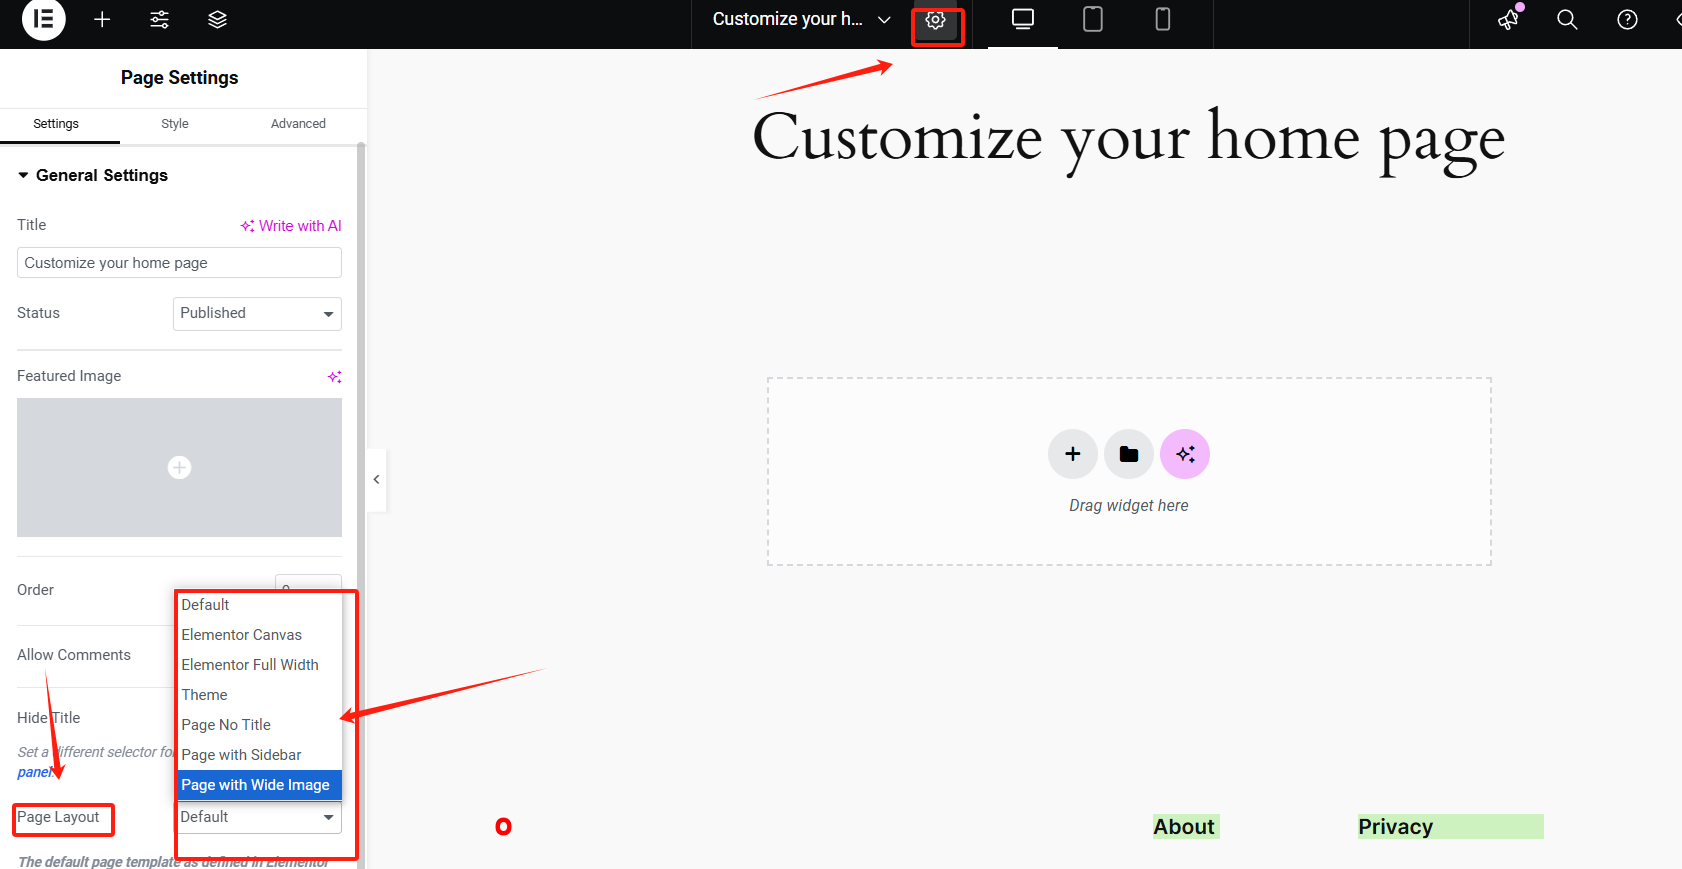Image resolution: width=1682 pixels, height=869 pixels.
Task: Click the Write with AI link
Action: coord(291,226)
